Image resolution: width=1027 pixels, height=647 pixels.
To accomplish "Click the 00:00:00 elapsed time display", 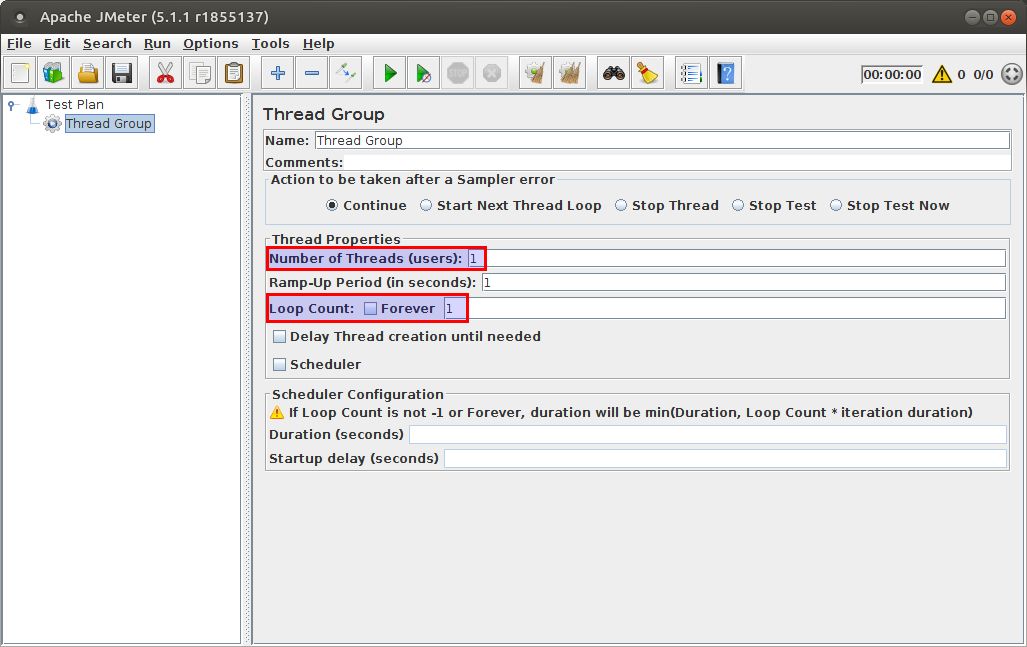I will pyautogui.click(x=892, y=75).
